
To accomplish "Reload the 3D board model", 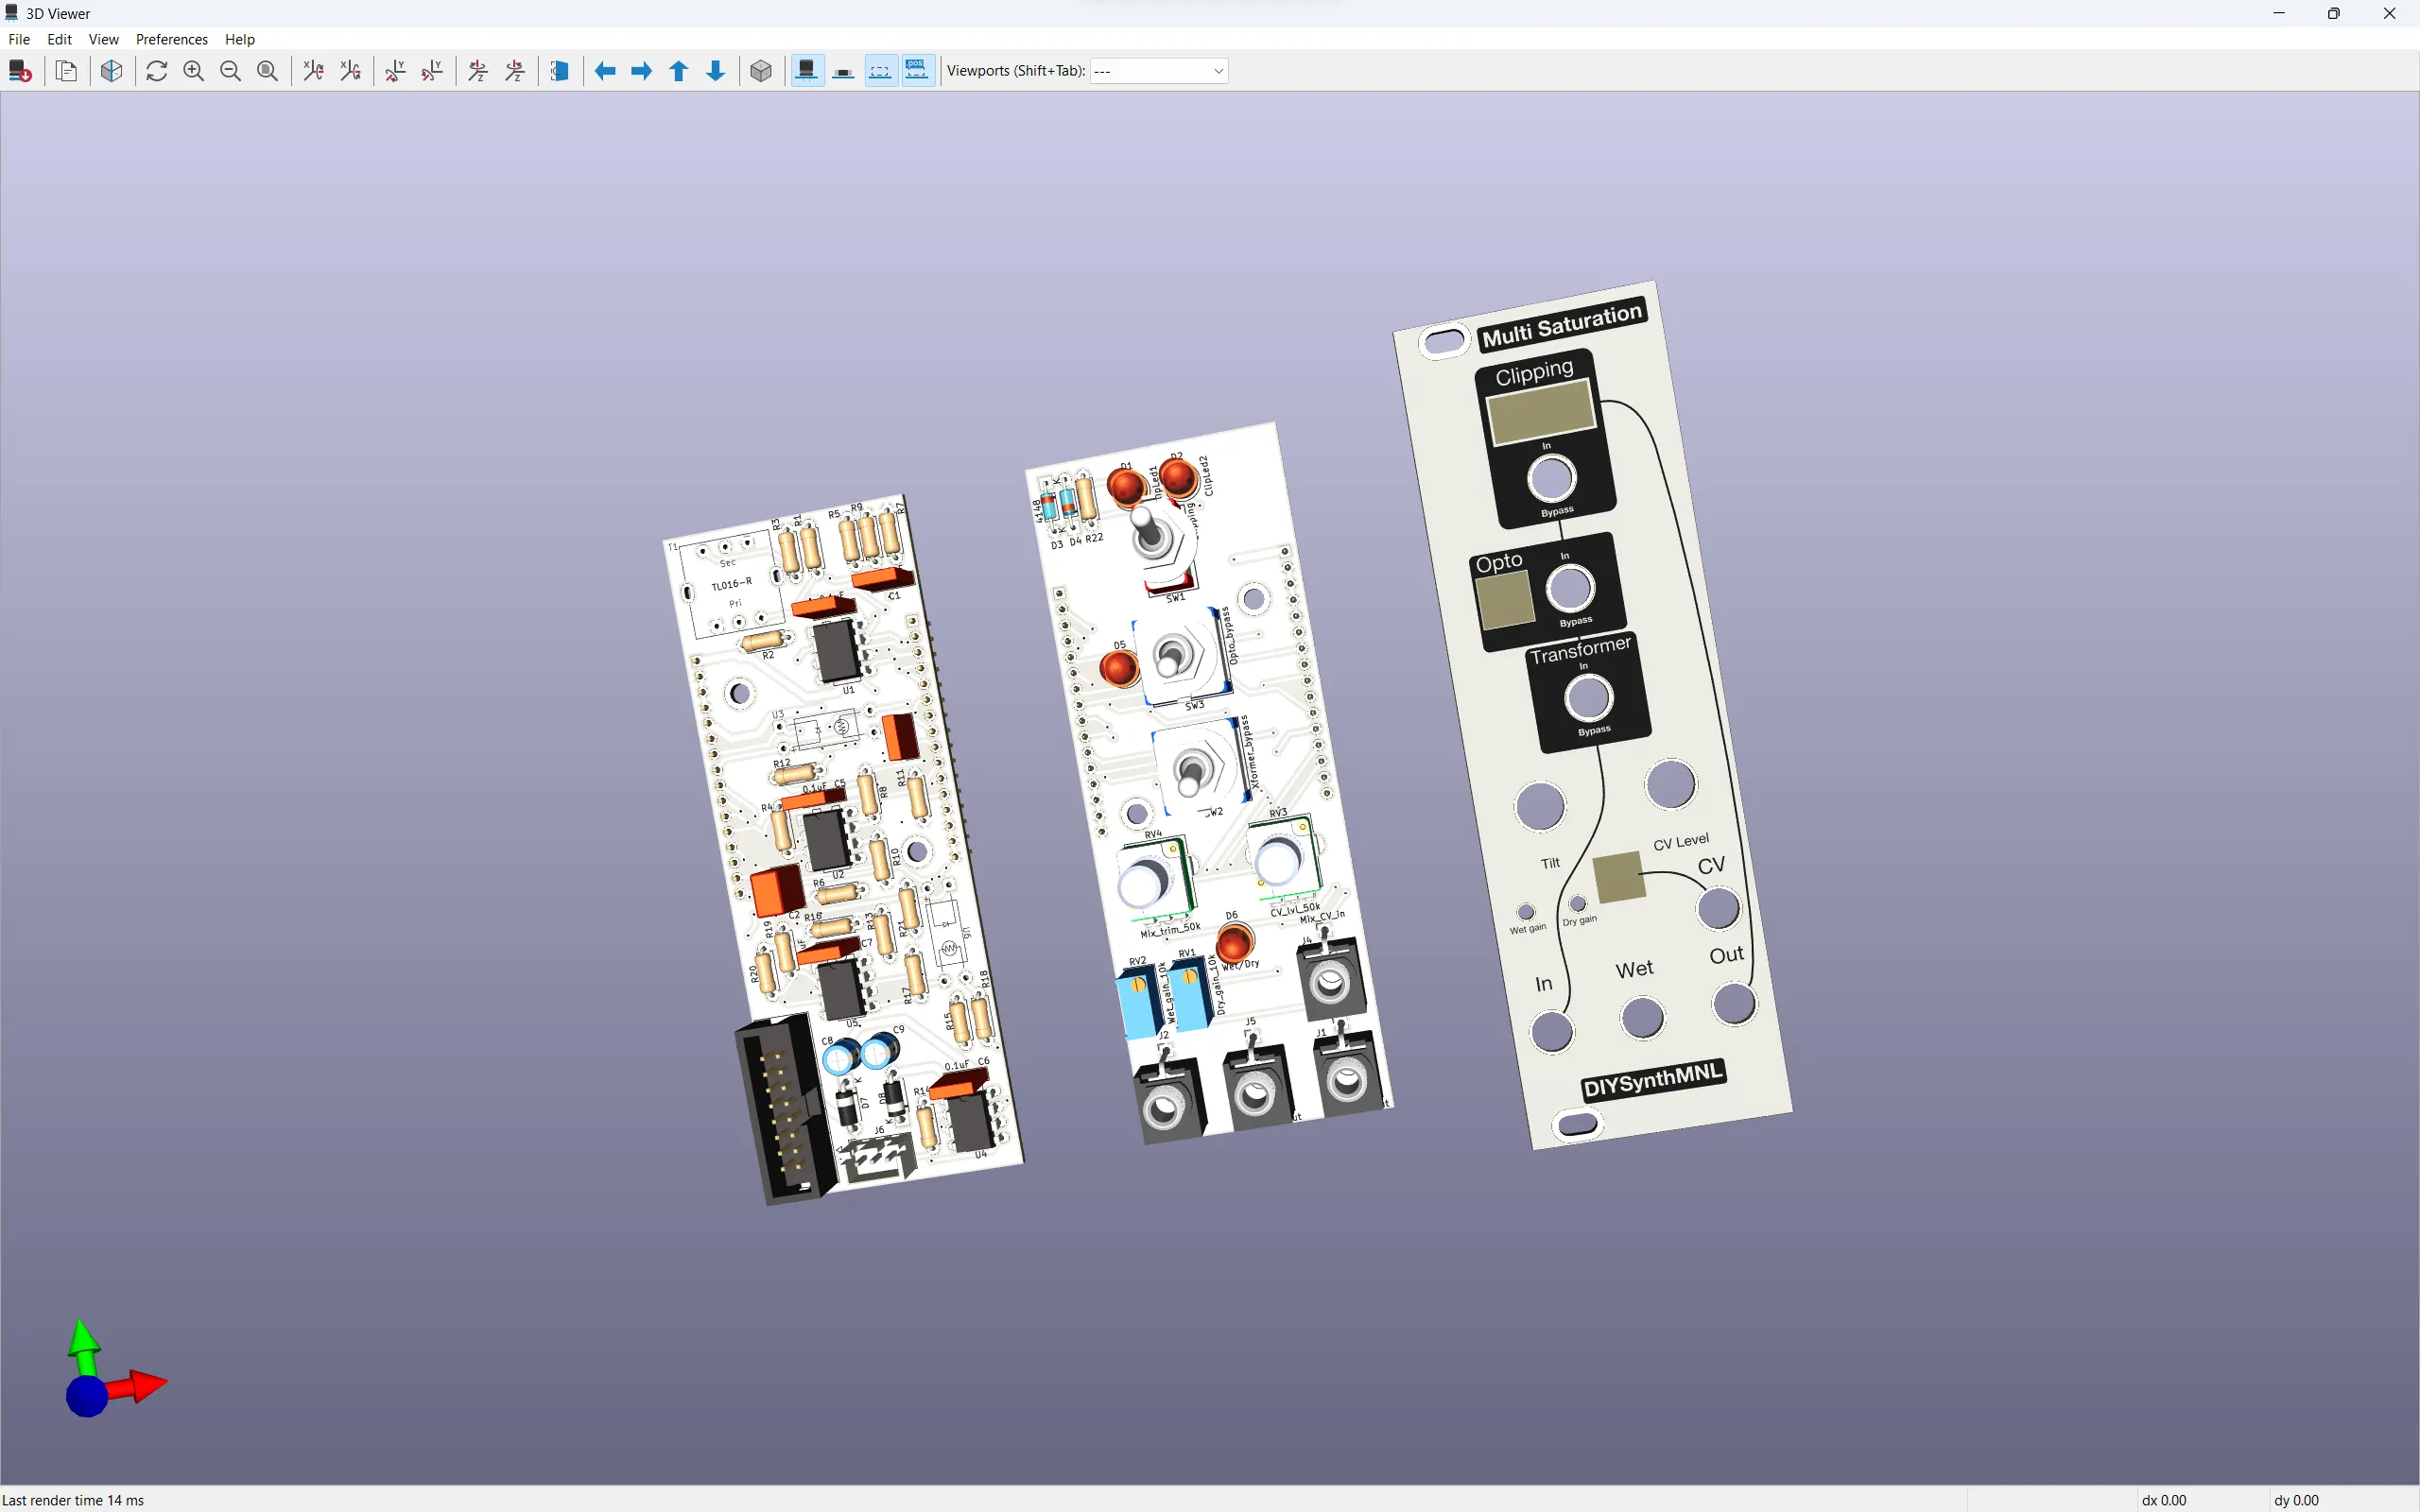I will pyautogui.click(x=157, y=70).
